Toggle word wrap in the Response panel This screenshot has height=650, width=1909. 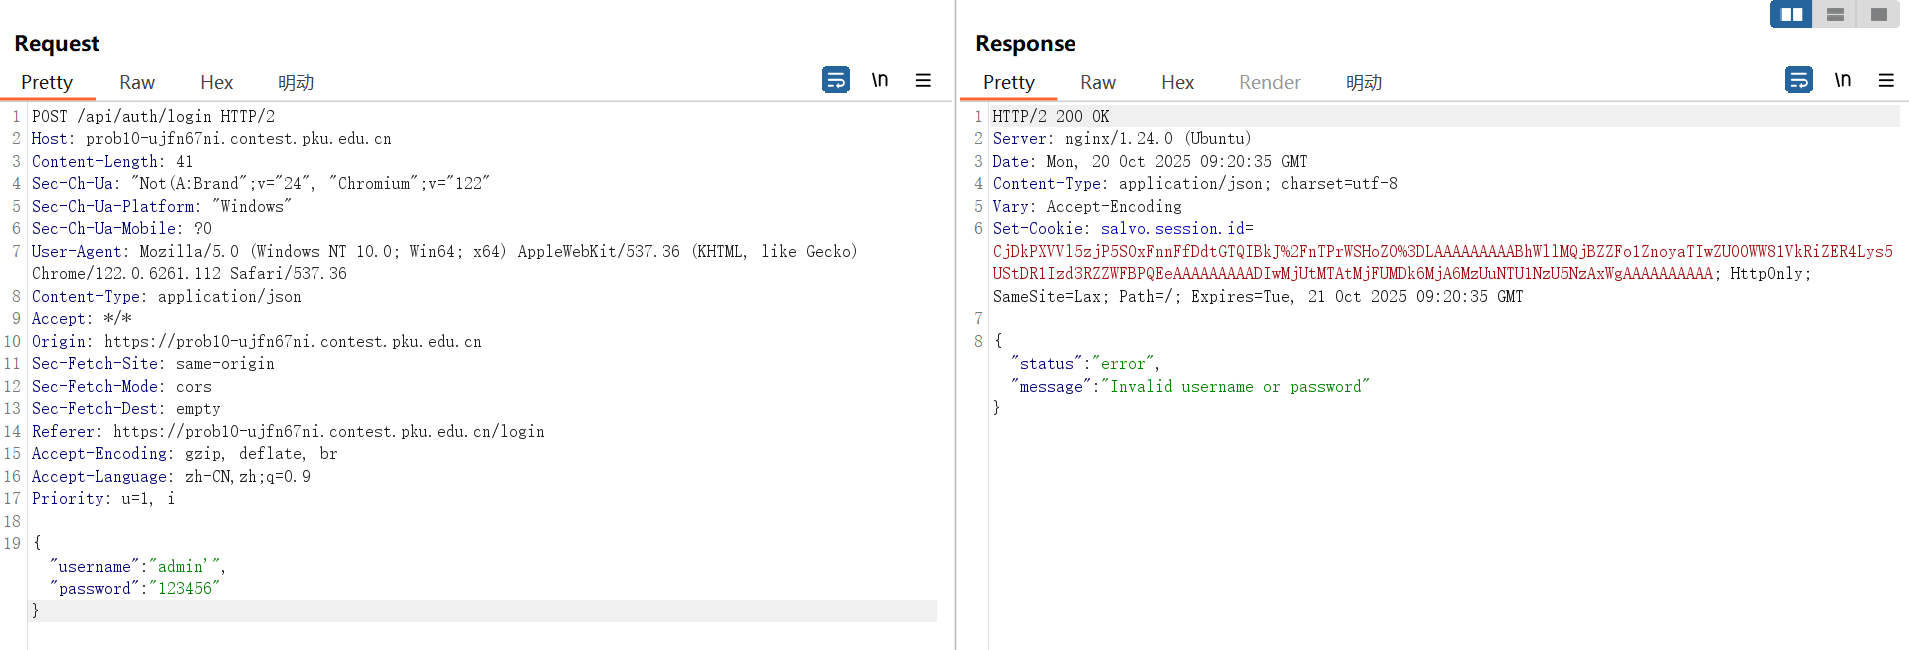click(x=1798, y=79)
